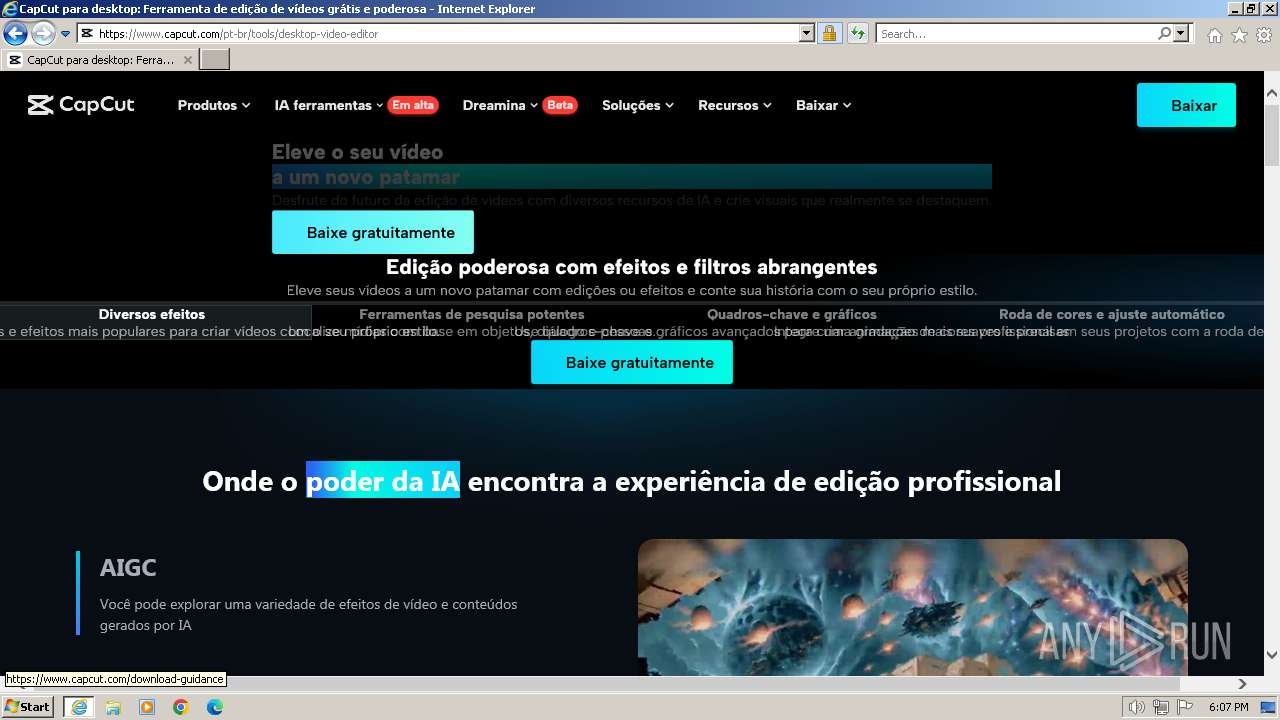The image size is (1280, 720).
Task: Click the highlighted 'poder da IA' text
Action: point(383,481)
